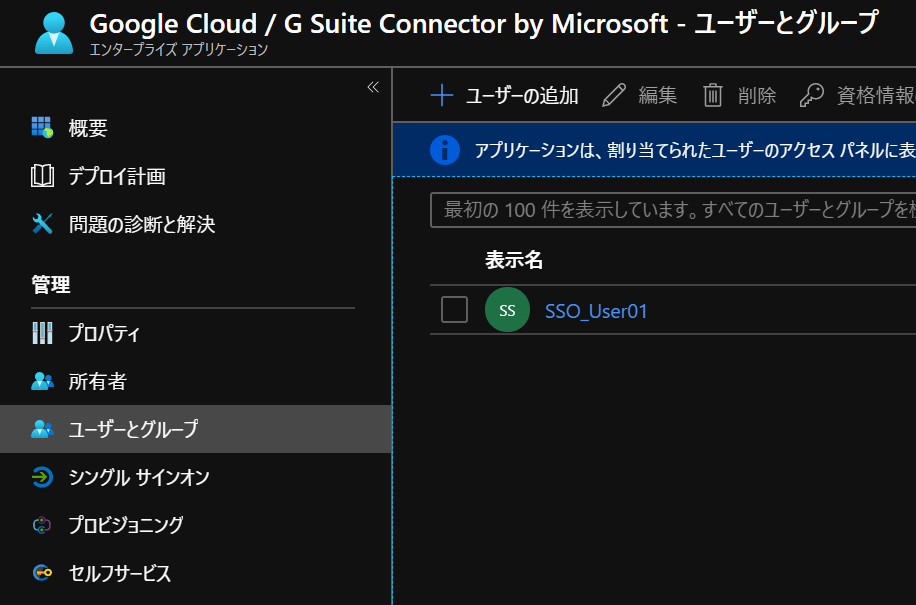Click the セルフサービス icon in sidebar
This screenshot has width=916, height=605.
point(42,573)
